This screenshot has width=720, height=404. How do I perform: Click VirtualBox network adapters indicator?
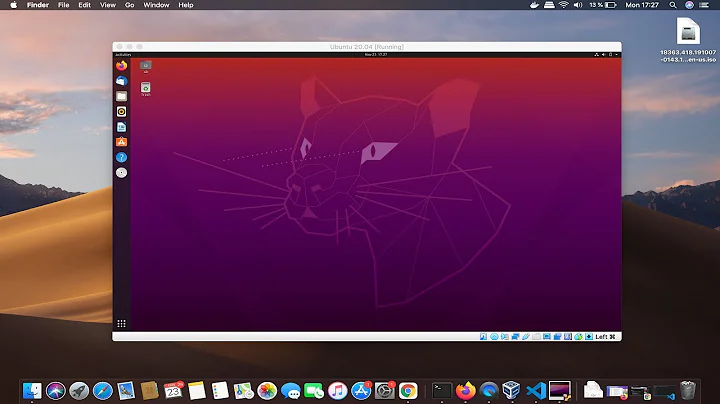click(x=515, y=337)
